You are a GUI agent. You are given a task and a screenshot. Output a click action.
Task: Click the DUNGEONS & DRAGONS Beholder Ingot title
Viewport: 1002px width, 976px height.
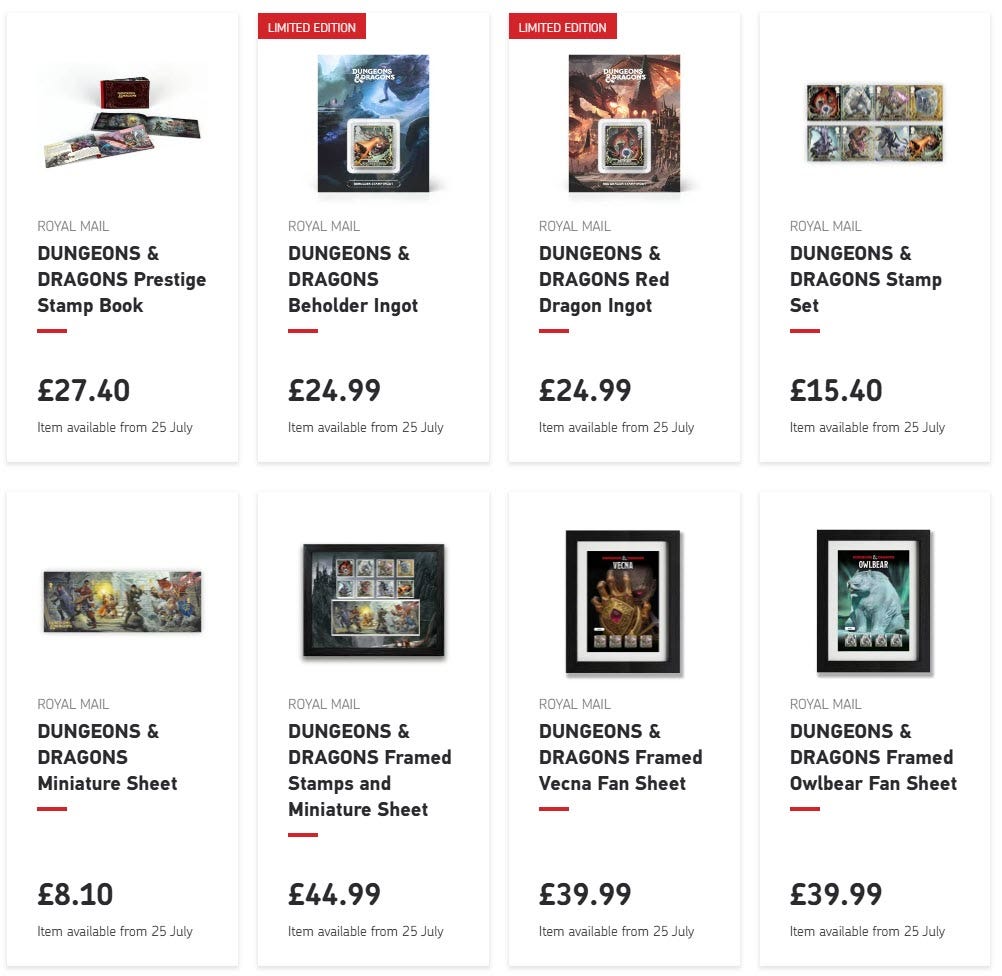(353, 279)
